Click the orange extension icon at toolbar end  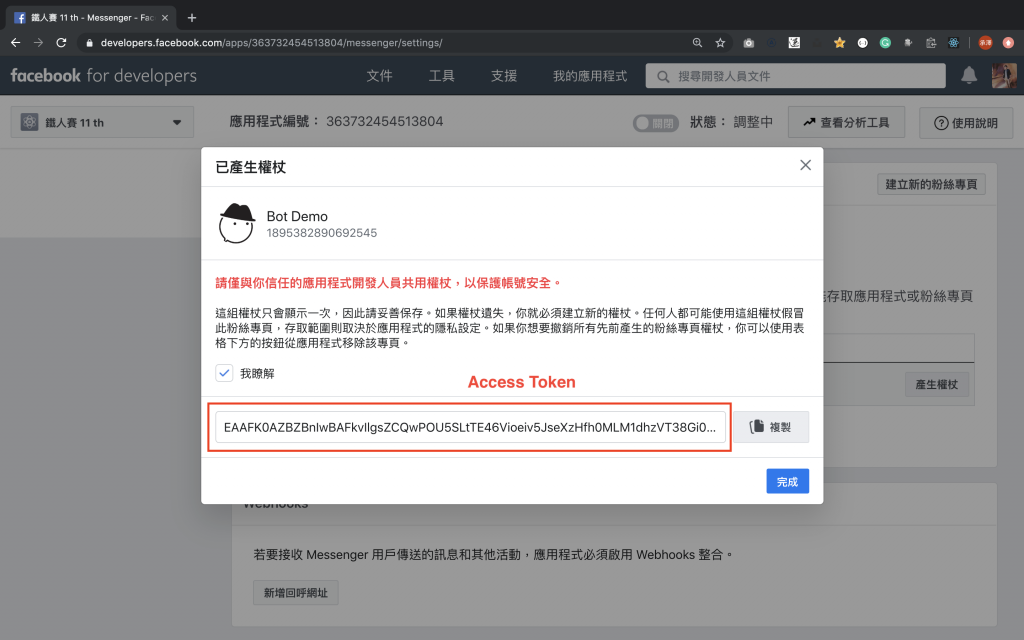click(x=1008, y=42)
